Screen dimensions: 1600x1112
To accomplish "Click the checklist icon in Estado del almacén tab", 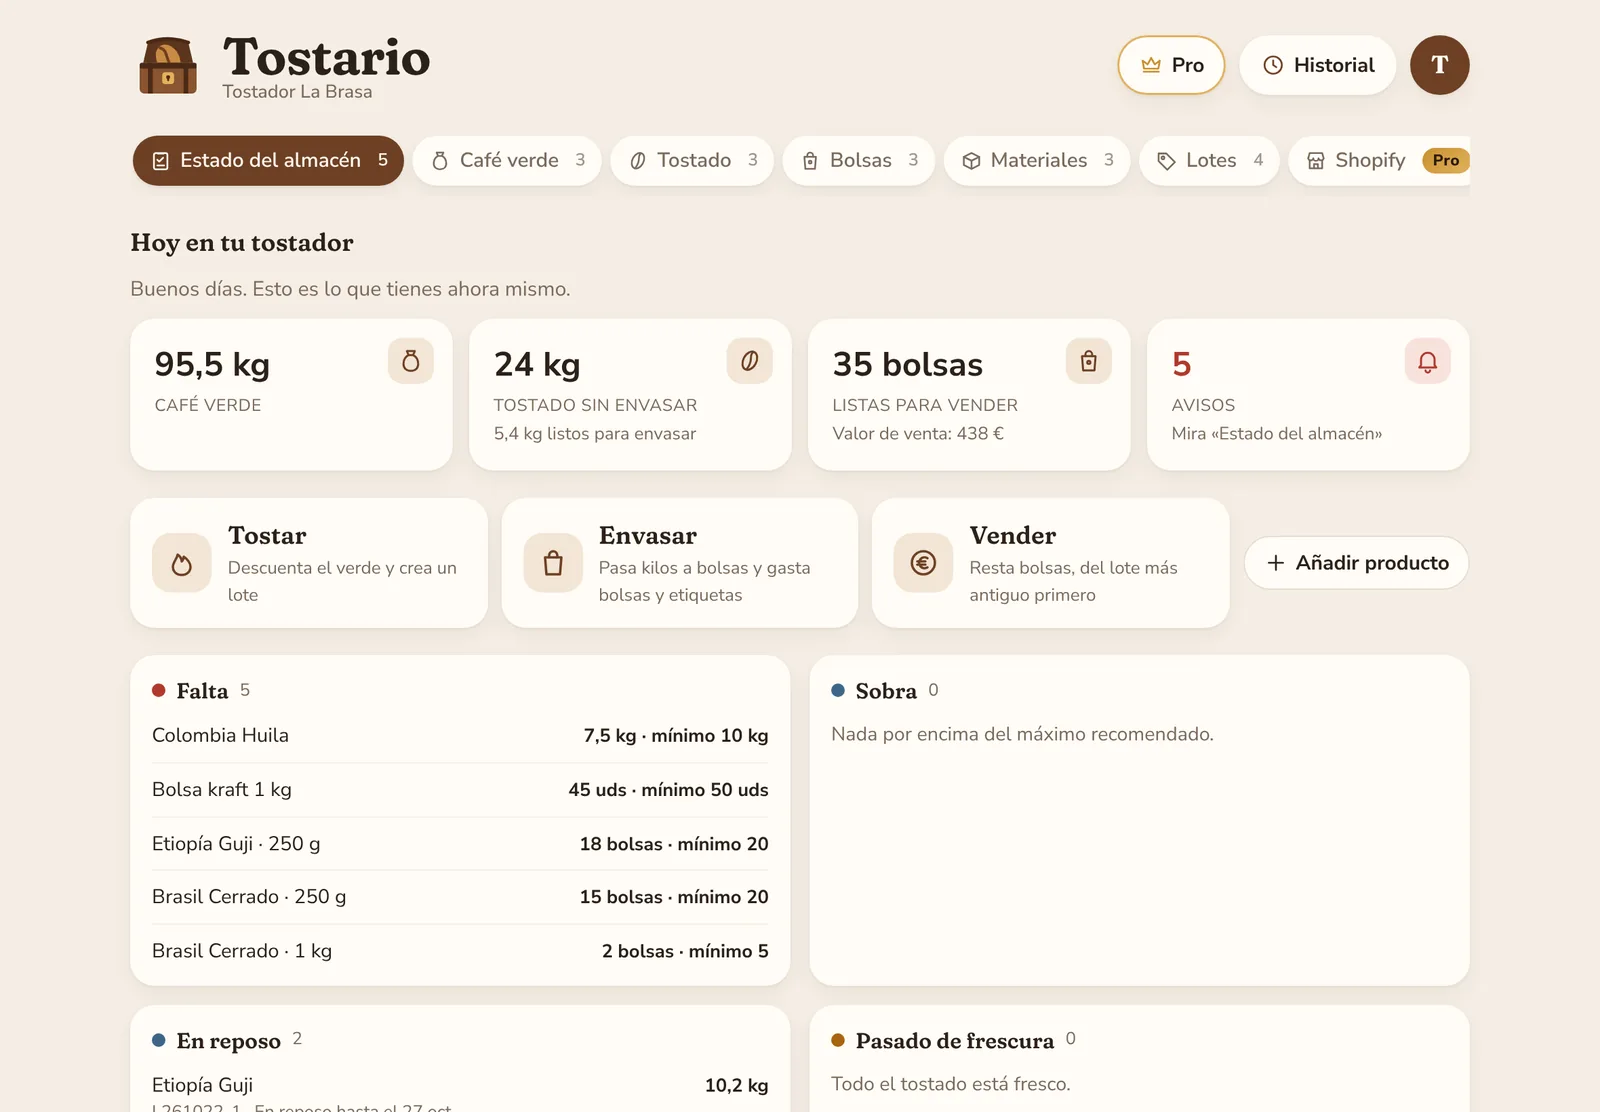I will tap(160, 161).
